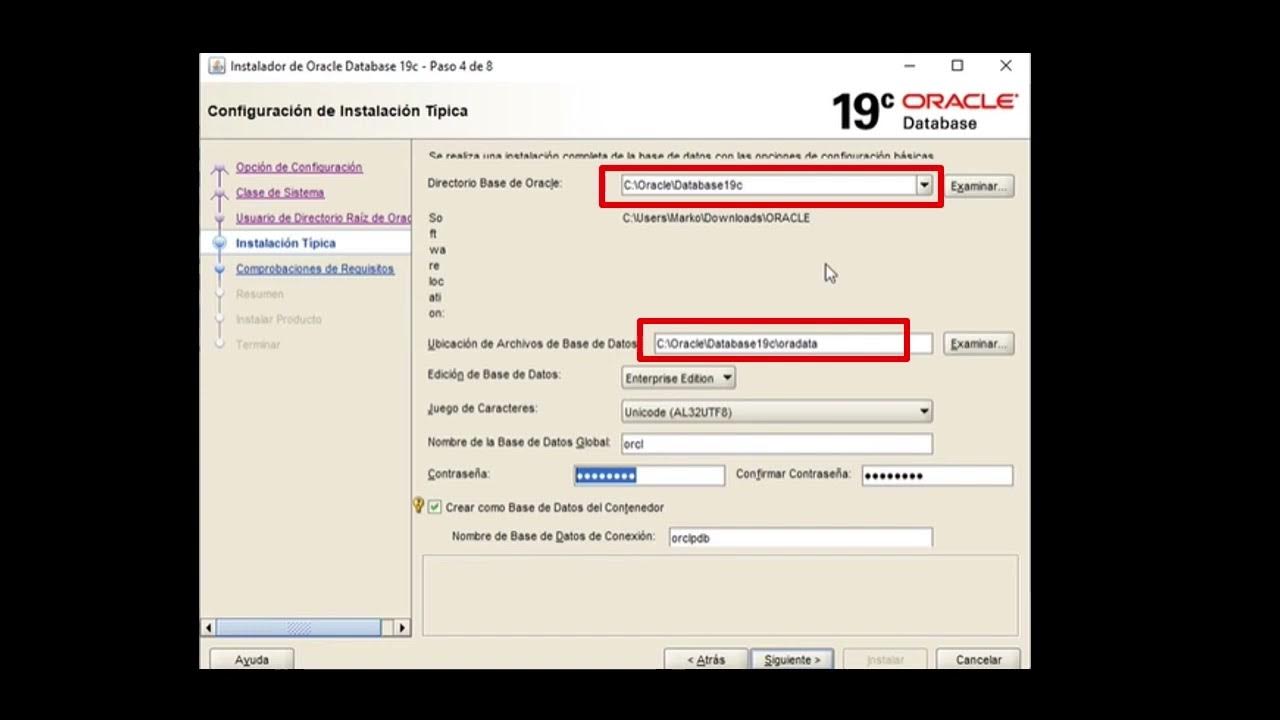This screenshot has width=1280, height=720.
Task: Click the sidebar scrollbar left arrow
Action: [209, 628]
